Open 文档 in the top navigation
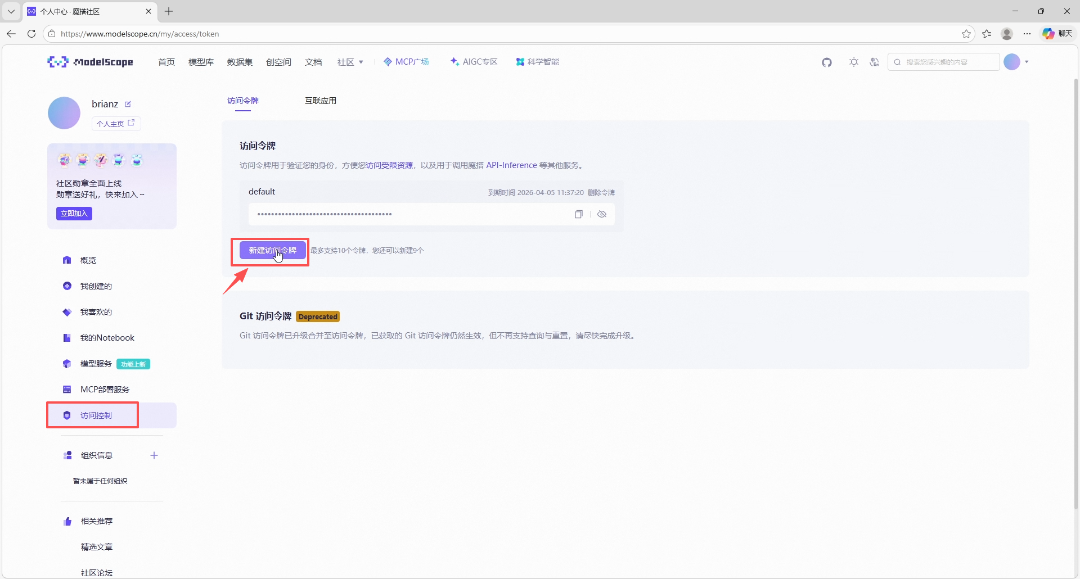The image size is (1080, 579). pos(313,62)
